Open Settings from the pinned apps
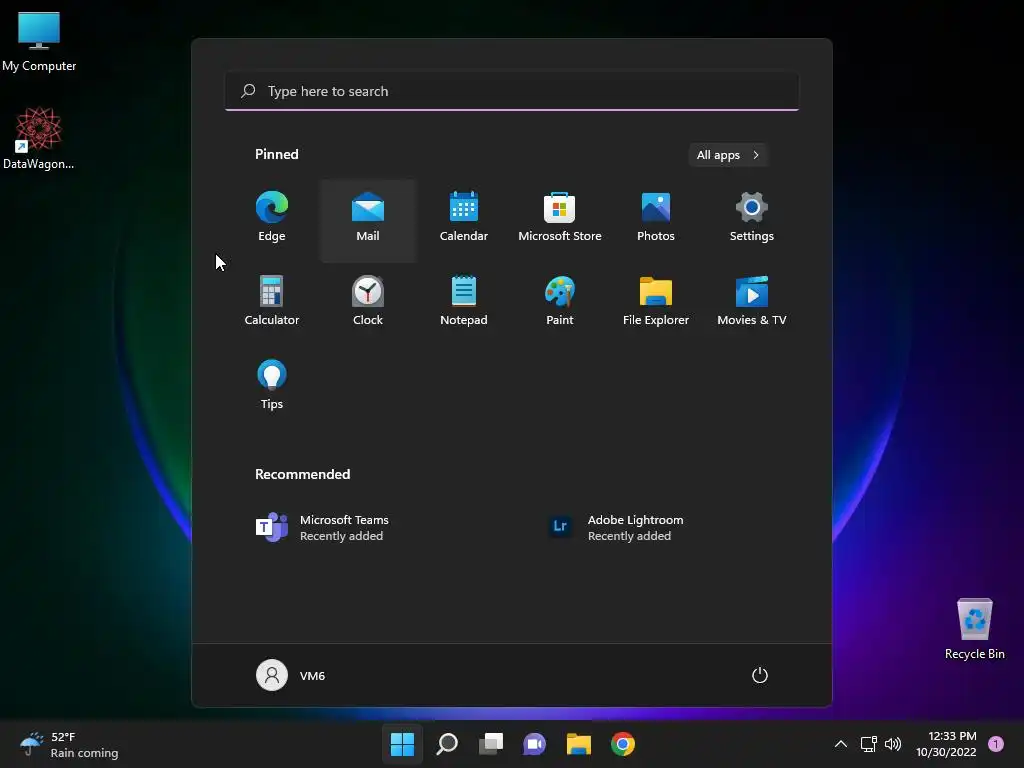The image size is (1024, 768). [x=752, y=217]
